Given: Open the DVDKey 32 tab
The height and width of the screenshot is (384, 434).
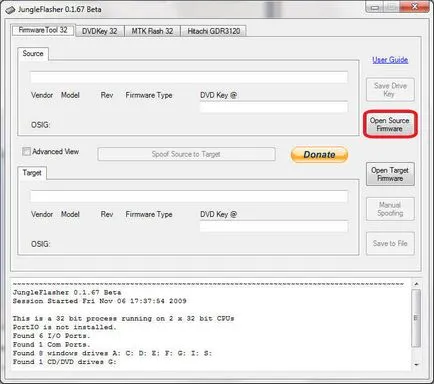Looking at the screenshot, I should [99, 31].
